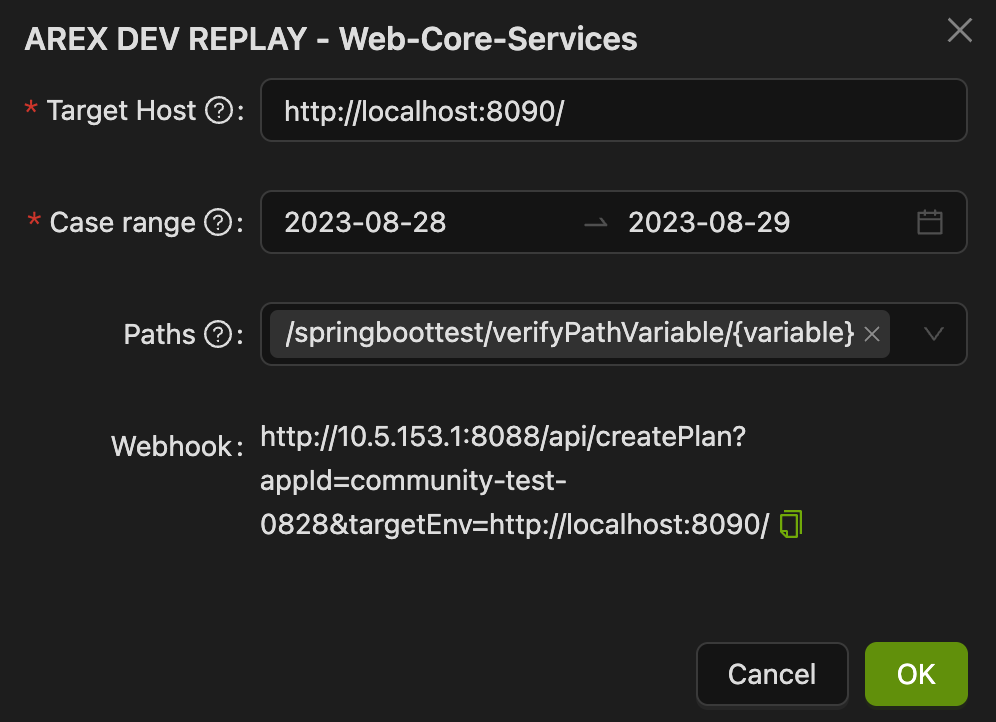The image size is (996, 722).
Task: Expand the Paths dropdown arrow
Action: click(x=934, y=334)
